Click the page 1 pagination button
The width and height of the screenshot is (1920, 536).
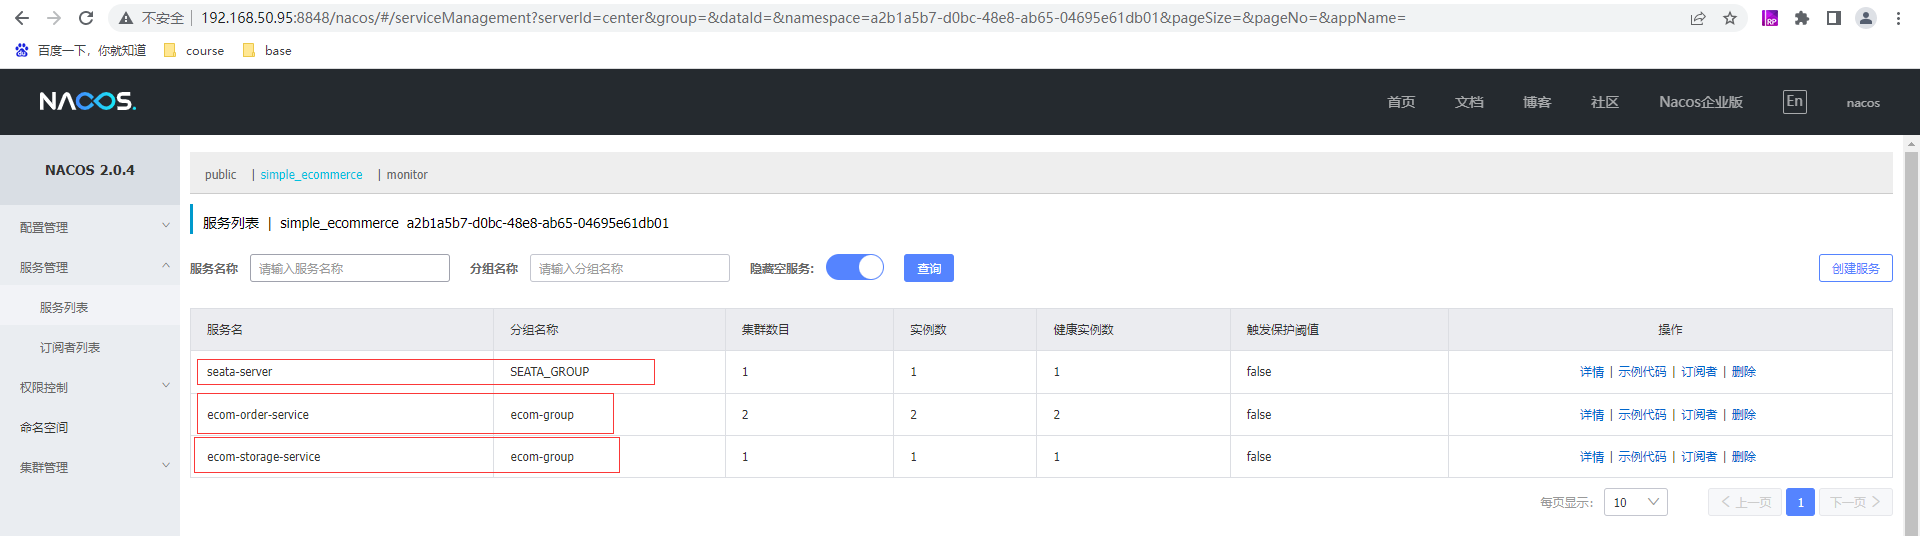pos(1801,502)
